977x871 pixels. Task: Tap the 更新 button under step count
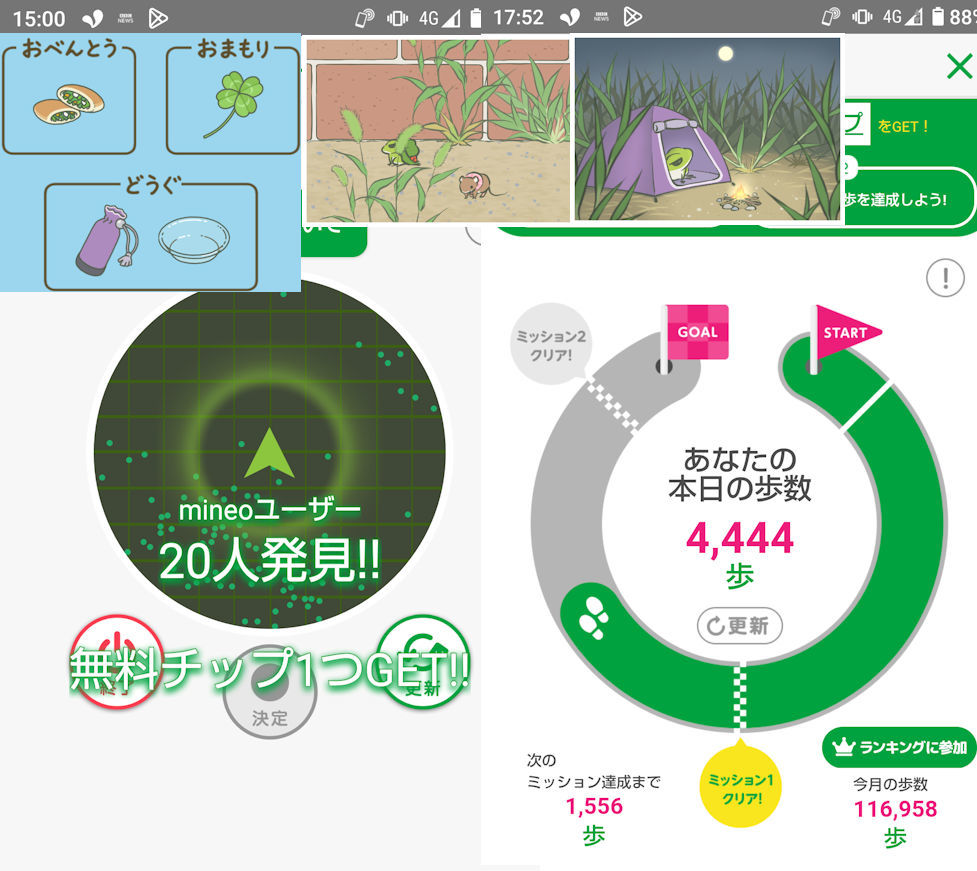click(x=739, y=625)
